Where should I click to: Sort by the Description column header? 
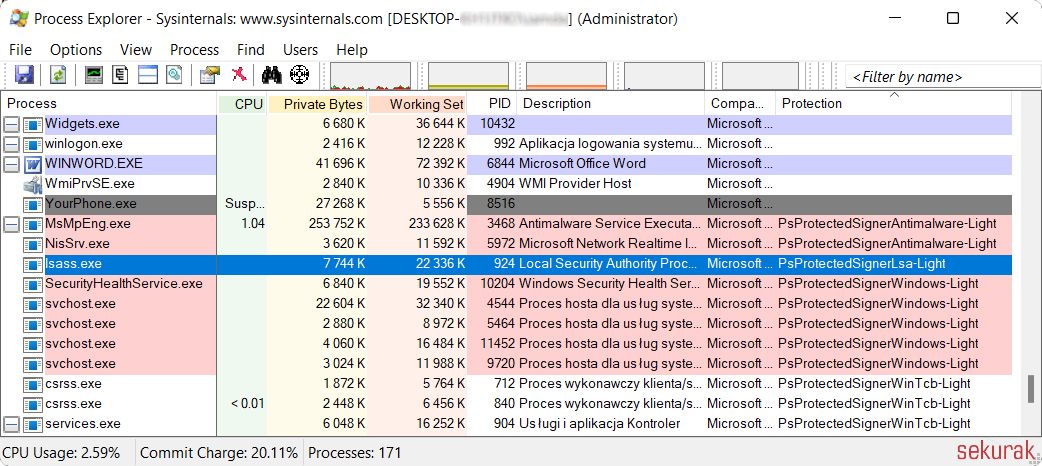[x=610, y=104]
